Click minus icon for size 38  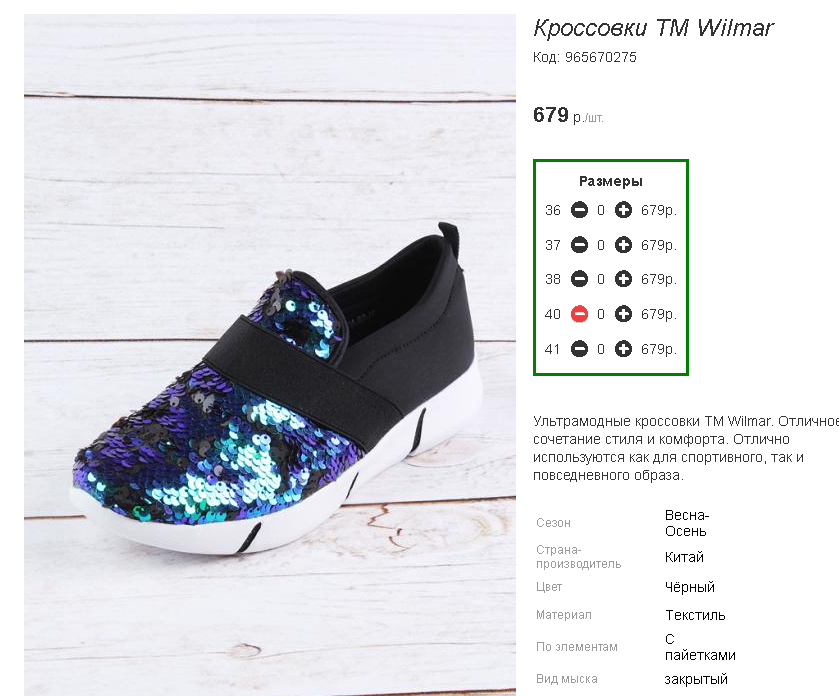click(579, 279)
